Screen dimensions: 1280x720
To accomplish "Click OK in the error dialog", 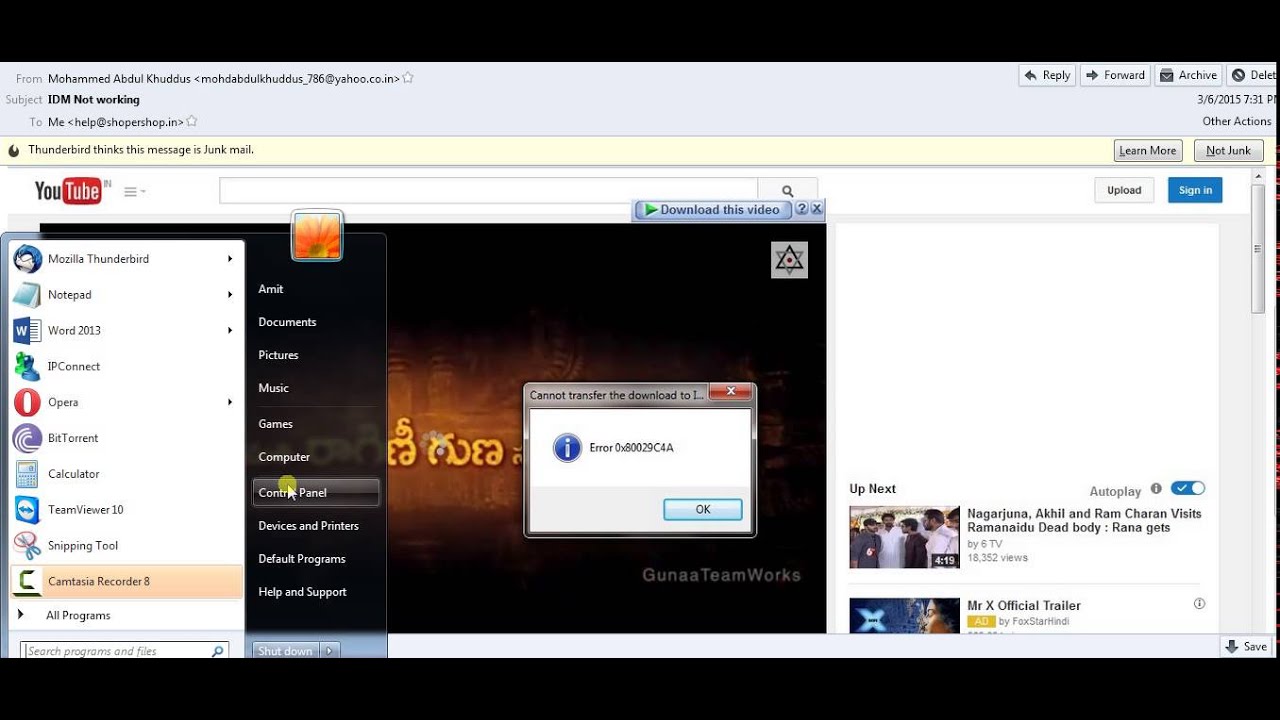I will click(703, 510).
